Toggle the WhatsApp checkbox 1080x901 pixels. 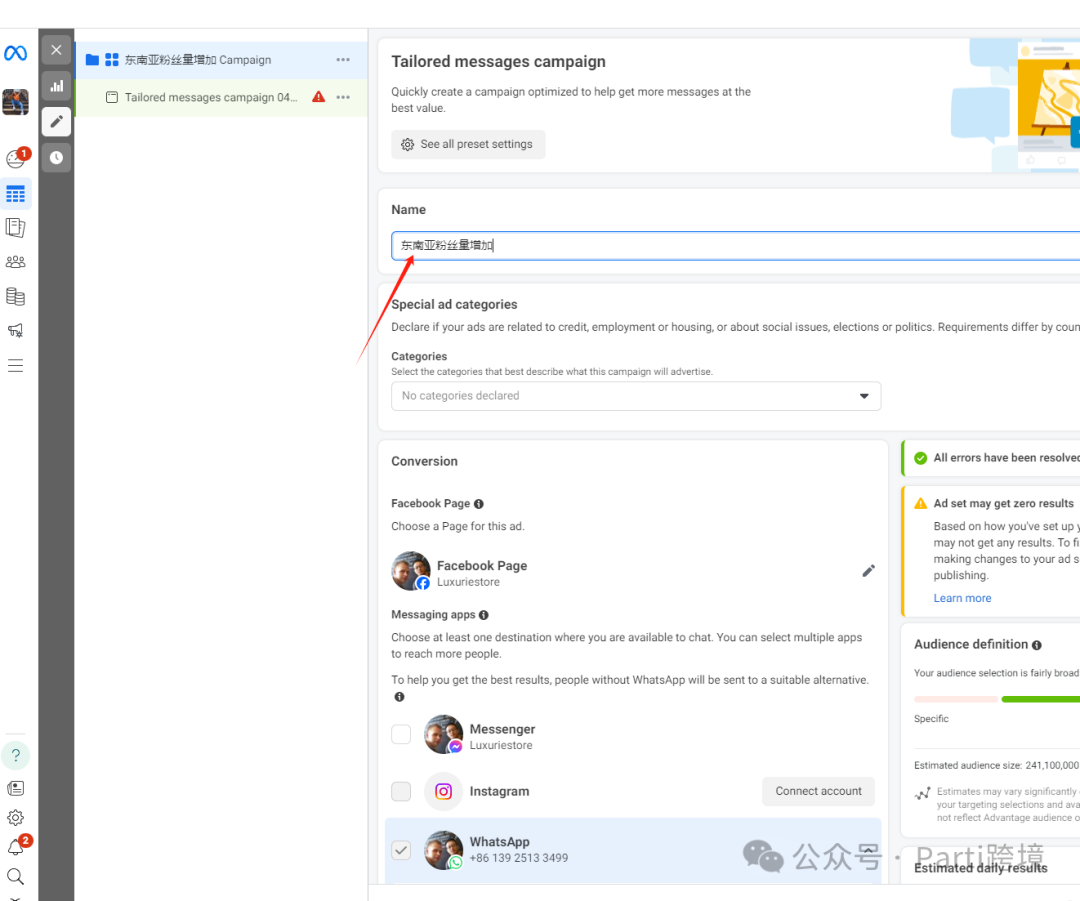click(x=401, y=850)
